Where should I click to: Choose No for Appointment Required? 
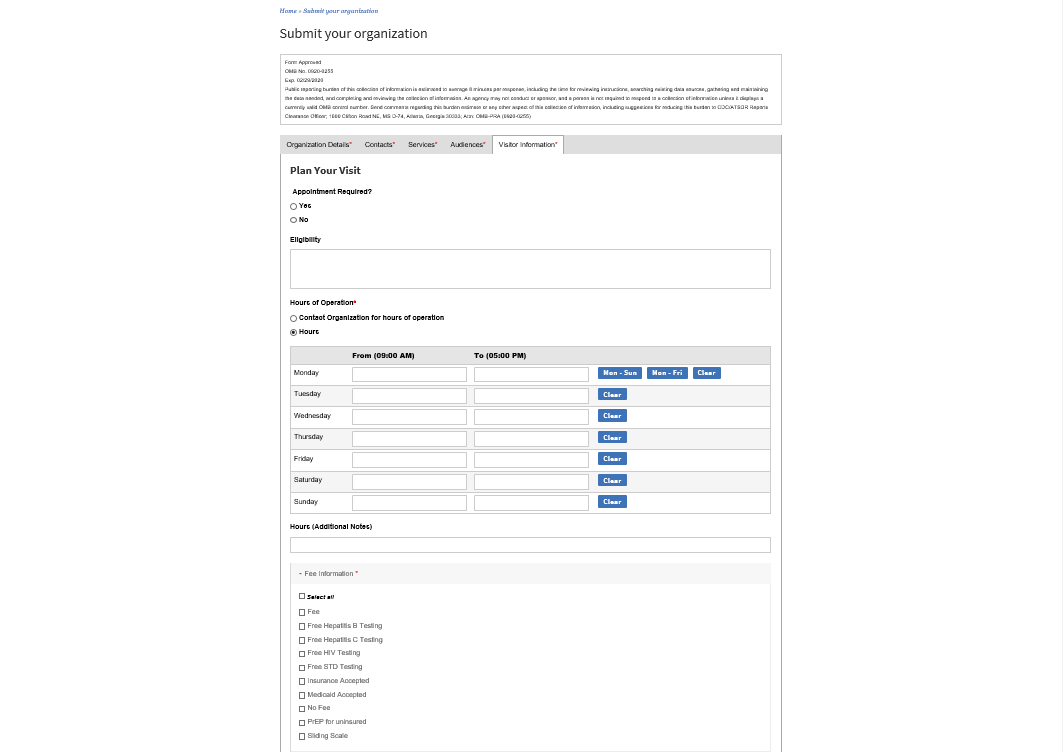(x=294, y=220)
